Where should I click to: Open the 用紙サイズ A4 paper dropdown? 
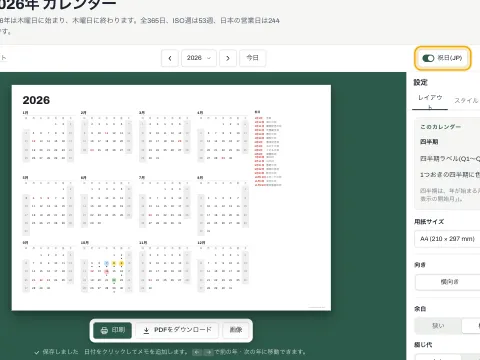(447, 239)
